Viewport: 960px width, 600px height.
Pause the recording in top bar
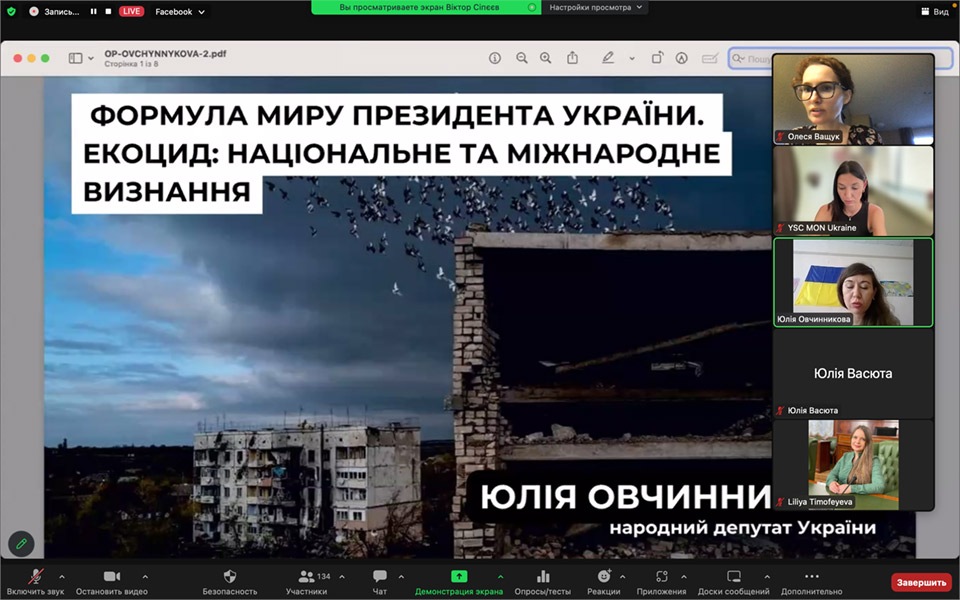94,12
